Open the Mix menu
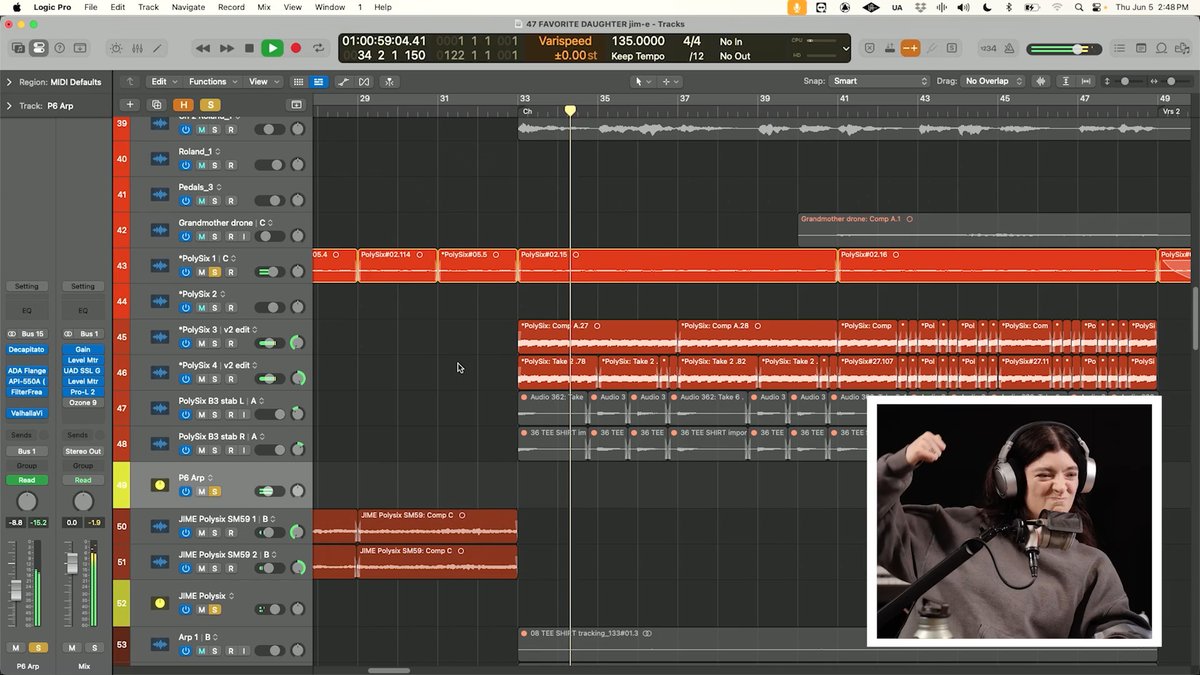This screenshot has width=1200, height=675. tap(264, 7)
